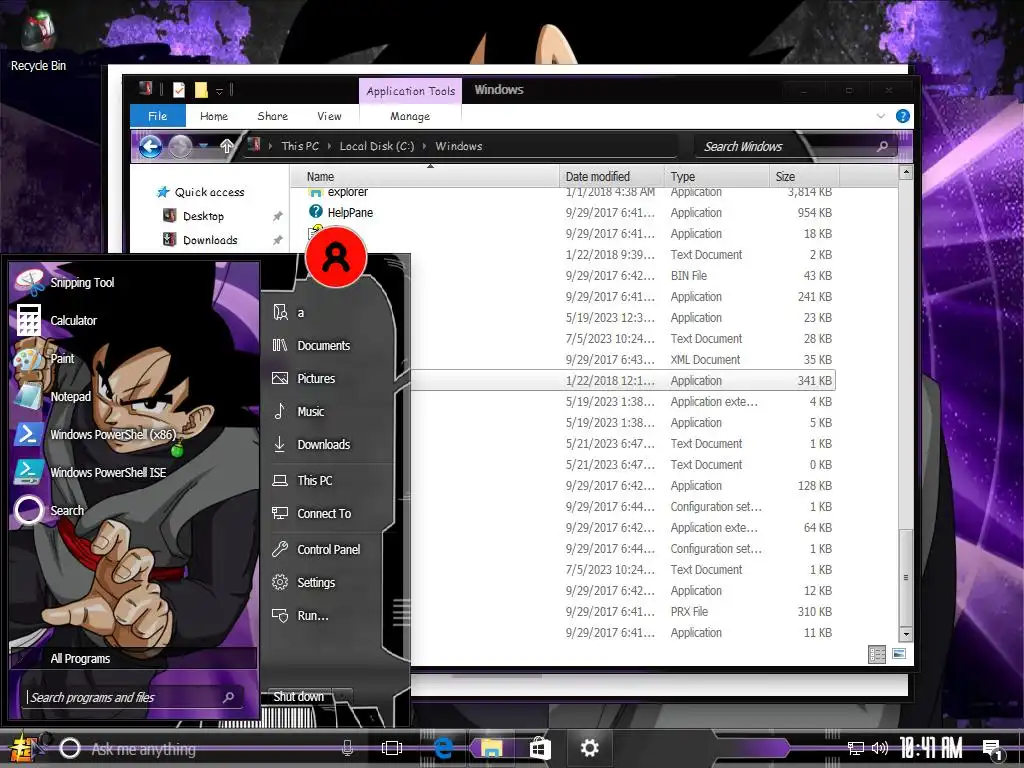1024x768 pixels.
Task: Select the HelpPane file
Action: pyautogui.click(x=350, y=212)
